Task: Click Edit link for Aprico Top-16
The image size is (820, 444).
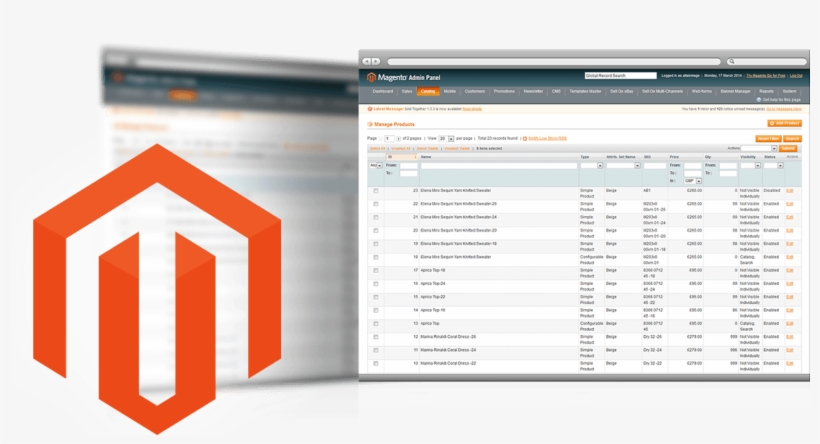Action: (x=790, y=310)
